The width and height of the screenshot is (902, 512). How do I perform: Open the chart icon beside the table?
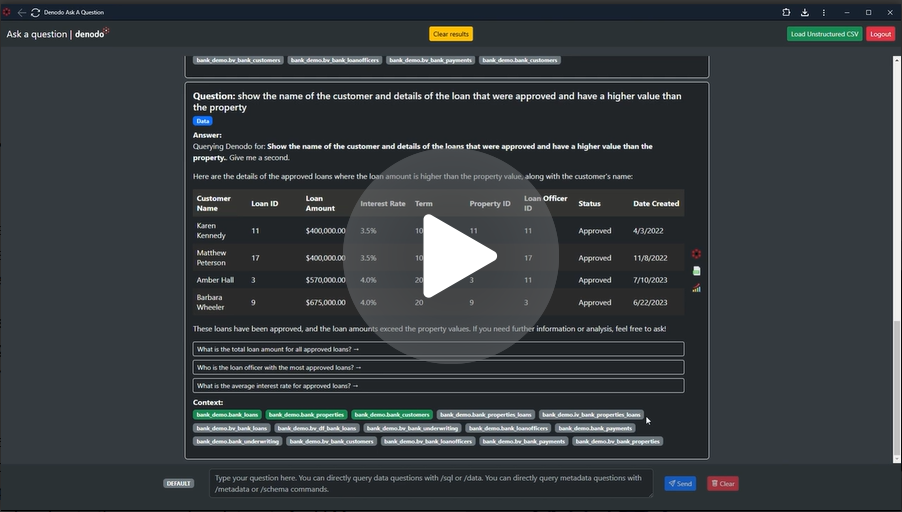tap(696, 288)
